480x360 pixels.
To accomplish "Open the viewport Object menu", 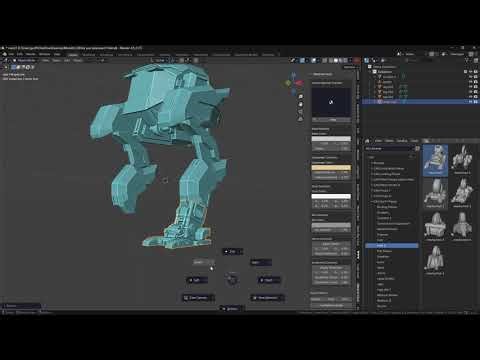I will pyautogui.click(x=78, y=60).
